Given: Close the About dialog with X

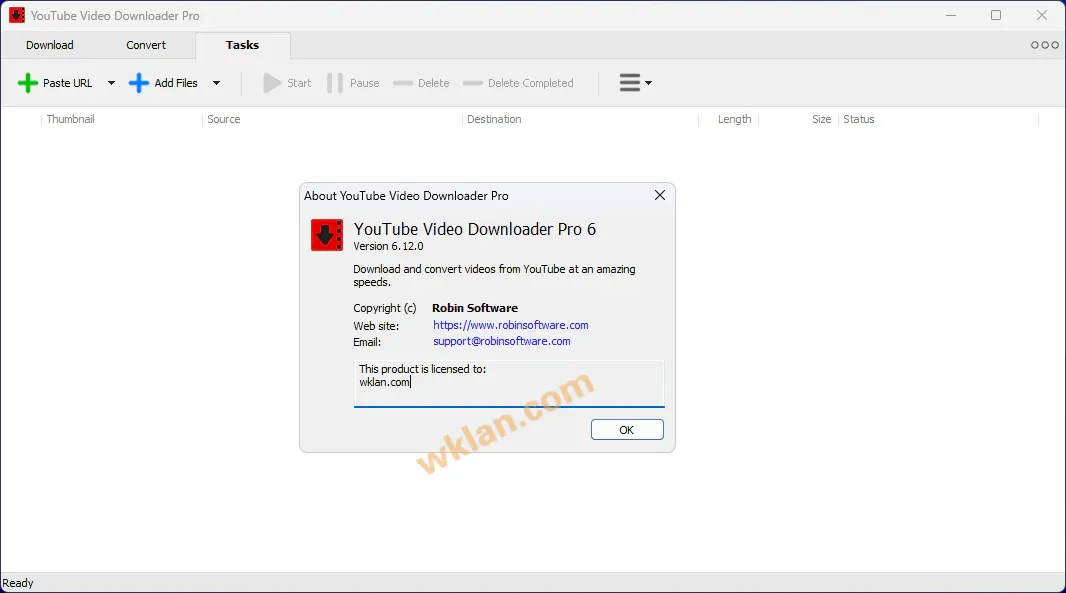Looking at the screenshot, I should [659, 195].
